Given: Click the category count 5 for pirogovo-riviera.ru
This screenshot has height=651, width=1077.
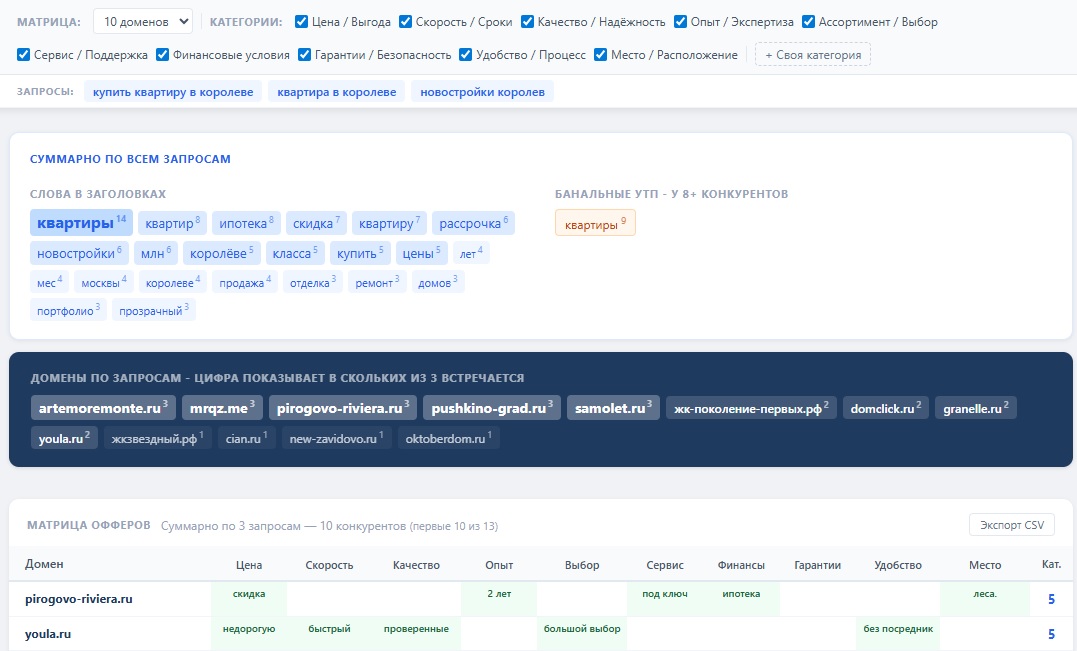Looking at the screenshot, I should (x=1051, y=599).
